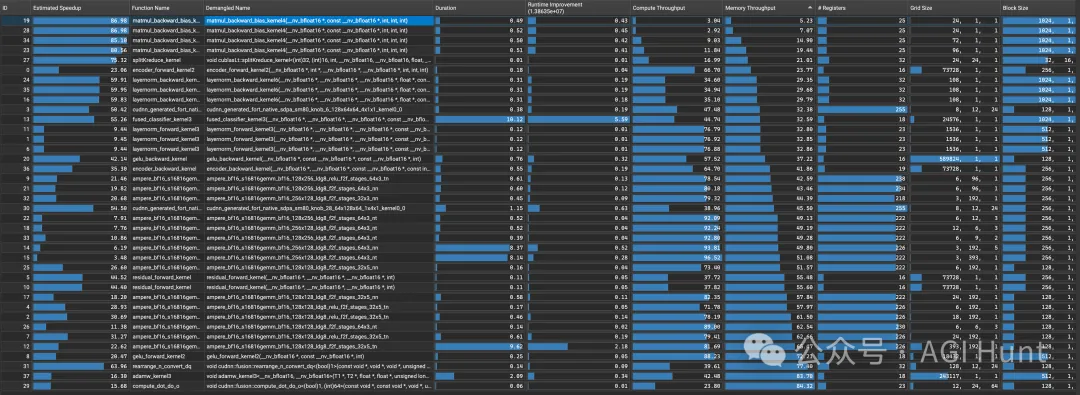The width and height of the screenshot is (1080, 395).
Task: Click the Function Name column header
Action: pos(151,7)
